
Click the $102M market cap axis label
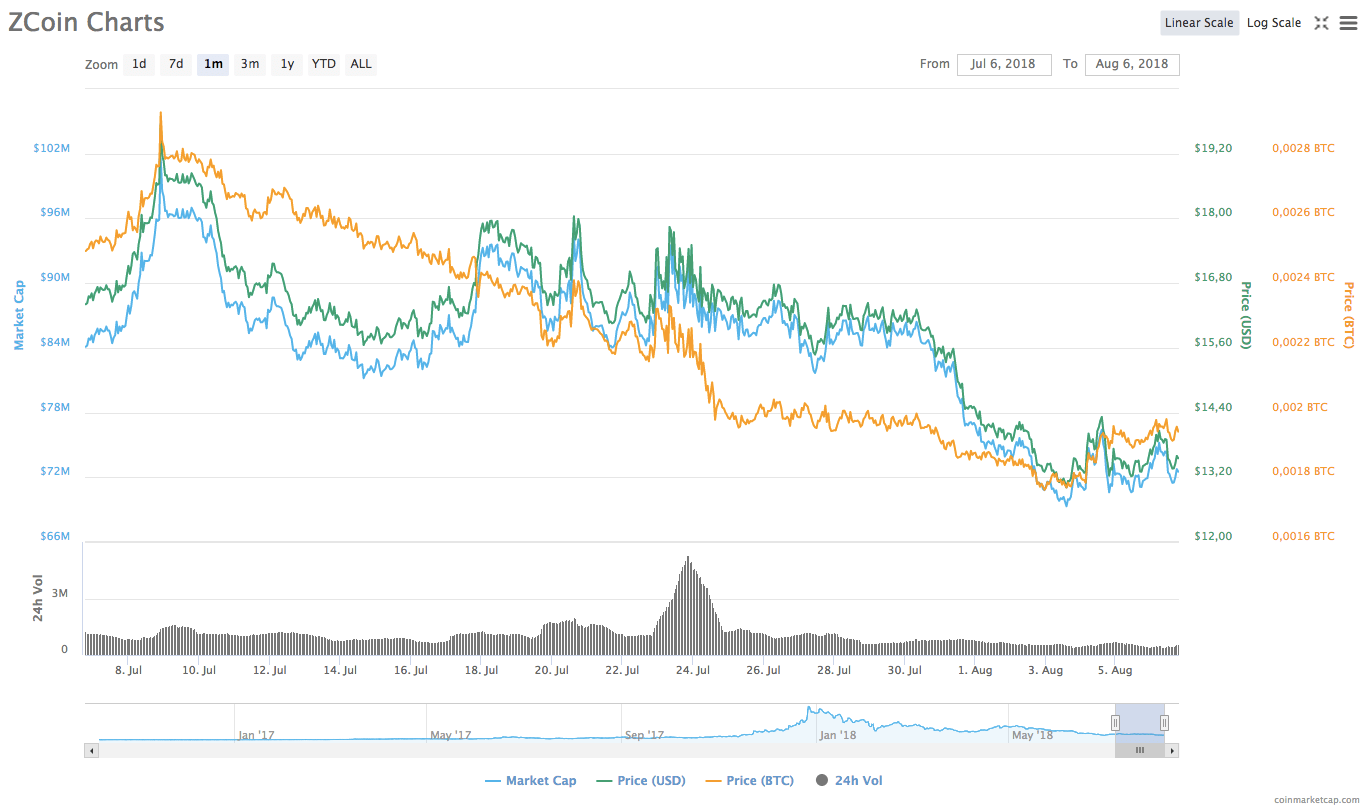coord(51,148)
